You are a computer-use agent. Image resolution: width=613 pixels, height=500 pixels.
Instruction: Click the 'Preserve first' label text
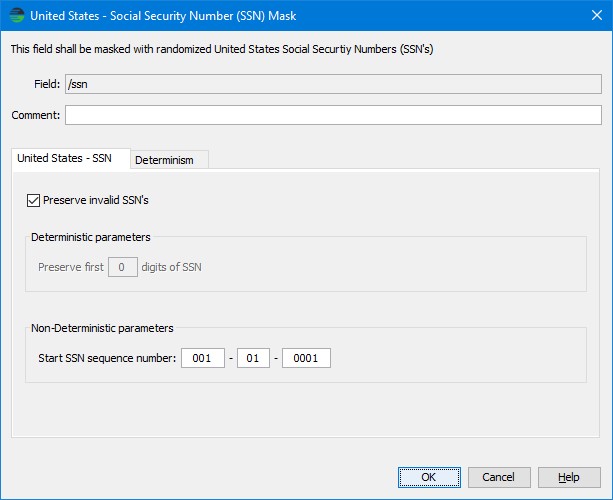tap(71, 267)
